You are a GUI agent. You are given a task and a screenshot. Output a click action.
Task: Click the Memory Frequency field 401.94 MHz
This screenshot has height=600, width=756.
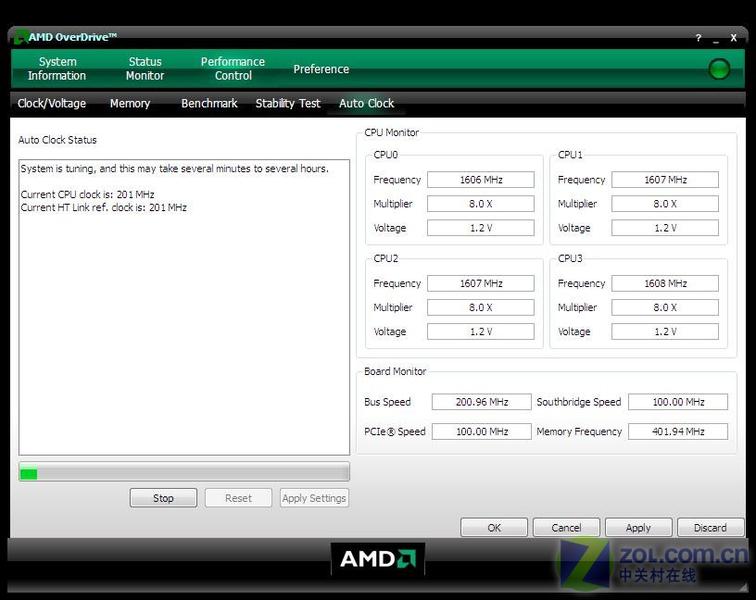[678, 431]
